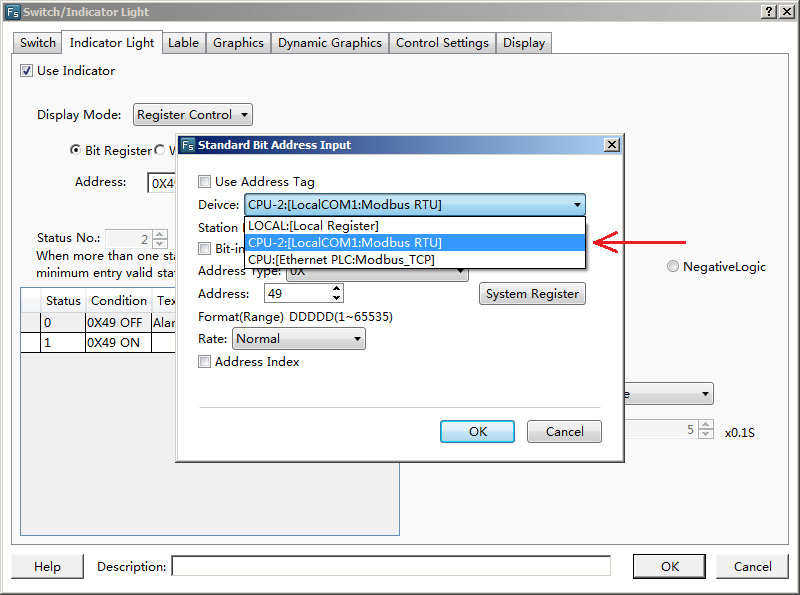
Task: Decrease the Address value with down arrow
Action: (336, 298)
